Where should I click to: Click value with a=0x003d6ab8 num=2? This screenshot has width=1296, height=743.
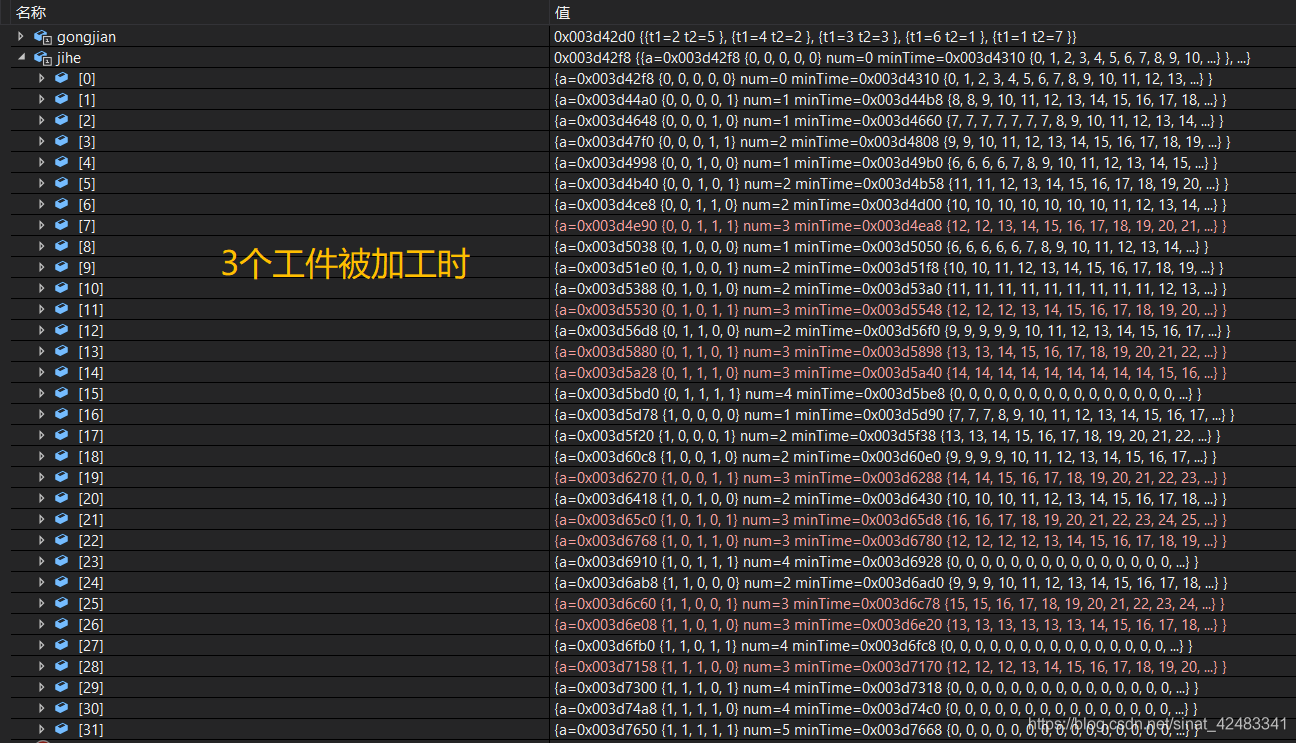pyautogui.click(x=890, y=582)
